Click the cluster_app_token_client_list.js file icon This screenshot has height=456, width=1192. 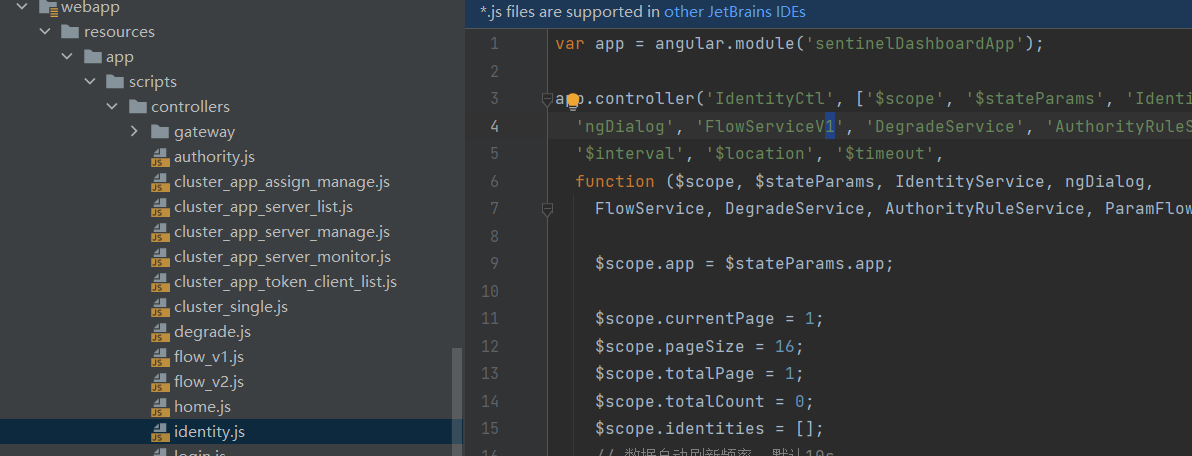160,283
